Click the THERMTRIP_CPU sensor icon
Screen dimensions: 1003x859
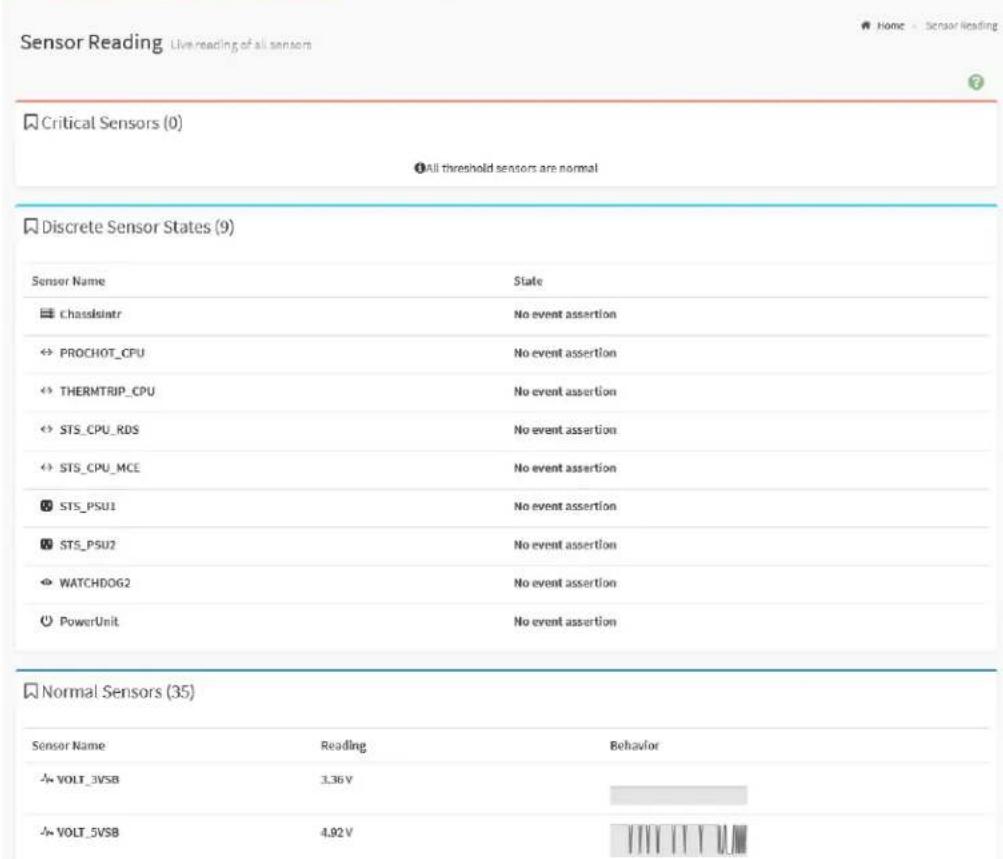point(46,391)
